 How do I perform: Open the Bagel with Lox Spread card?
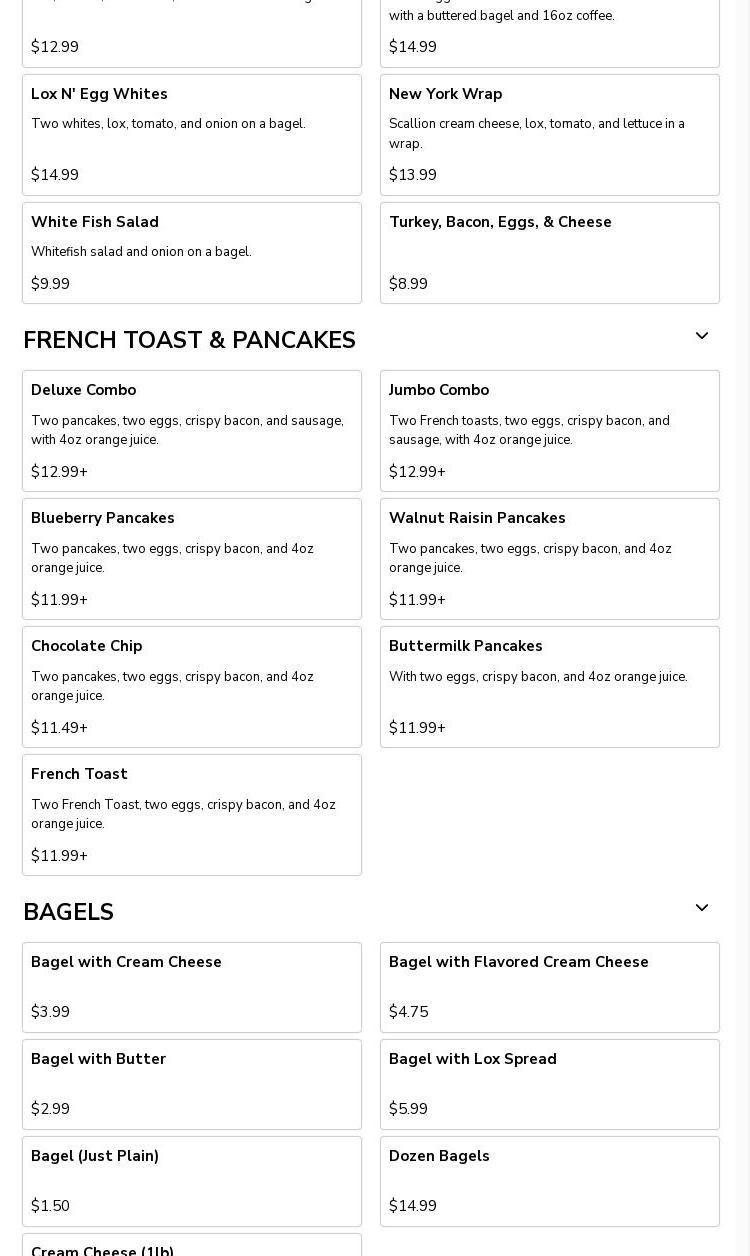pyautogui.click(x=550, y=1084)
